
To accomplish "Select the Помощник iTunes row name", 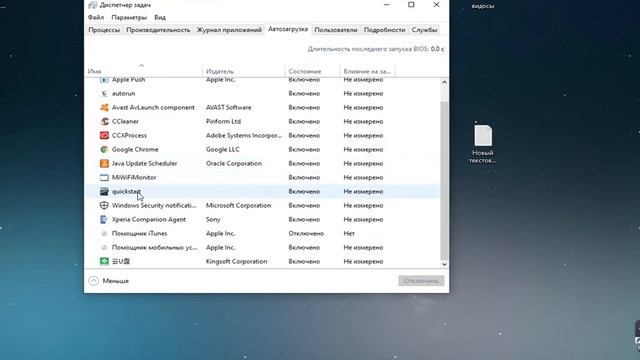I will coord(140,233).
